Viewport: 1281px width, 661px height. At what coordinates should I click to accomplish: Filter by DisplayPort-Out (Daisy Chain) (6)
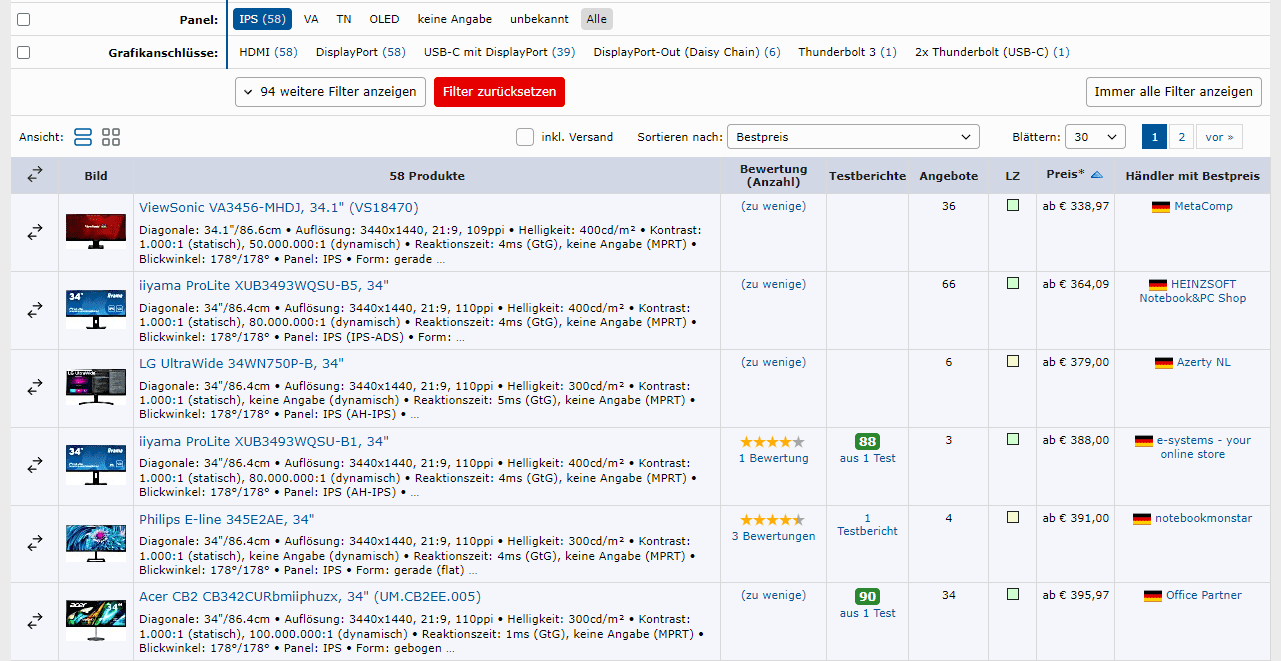tap(687, 52)
